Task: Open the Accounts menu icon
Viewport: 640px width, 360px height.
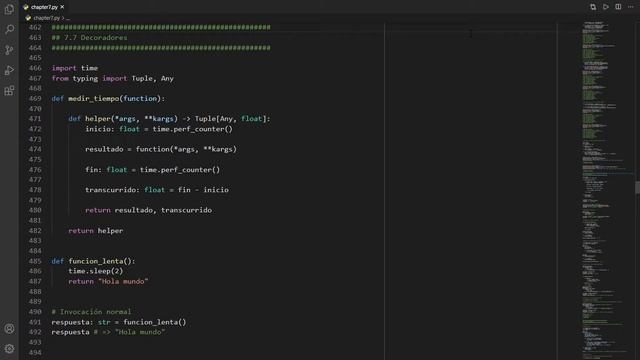Action: tap(9, 329)
